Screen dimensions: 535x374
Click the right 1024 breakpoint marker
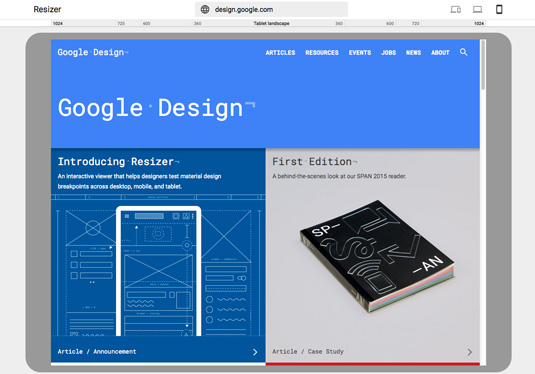pos(479,24)
